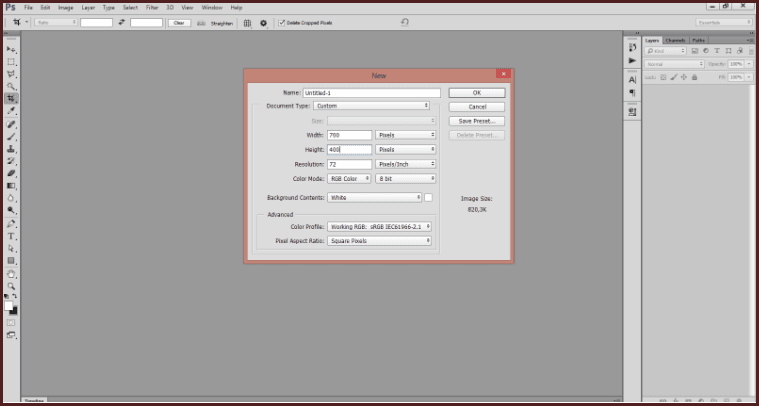759x406 pixels.
Task: Select the Lasso tool
Action: tap(12, 74)
